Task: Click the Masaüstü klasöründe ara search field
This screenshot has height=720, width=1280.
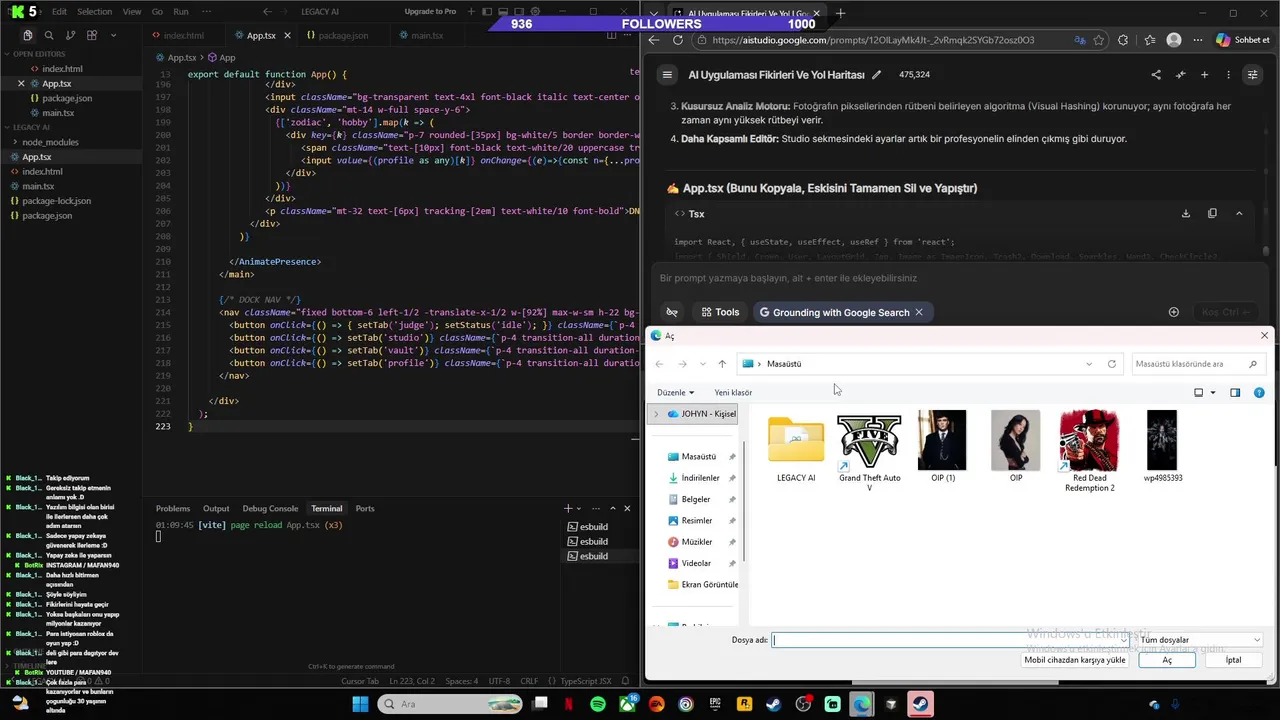Action: pyautogui.click(x=1198, y=364)
